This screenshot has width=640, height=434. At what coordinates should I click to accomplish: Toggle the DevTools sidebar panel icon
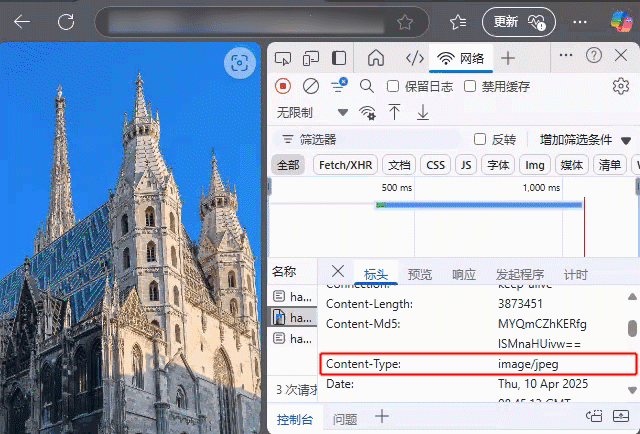[339, 58]
